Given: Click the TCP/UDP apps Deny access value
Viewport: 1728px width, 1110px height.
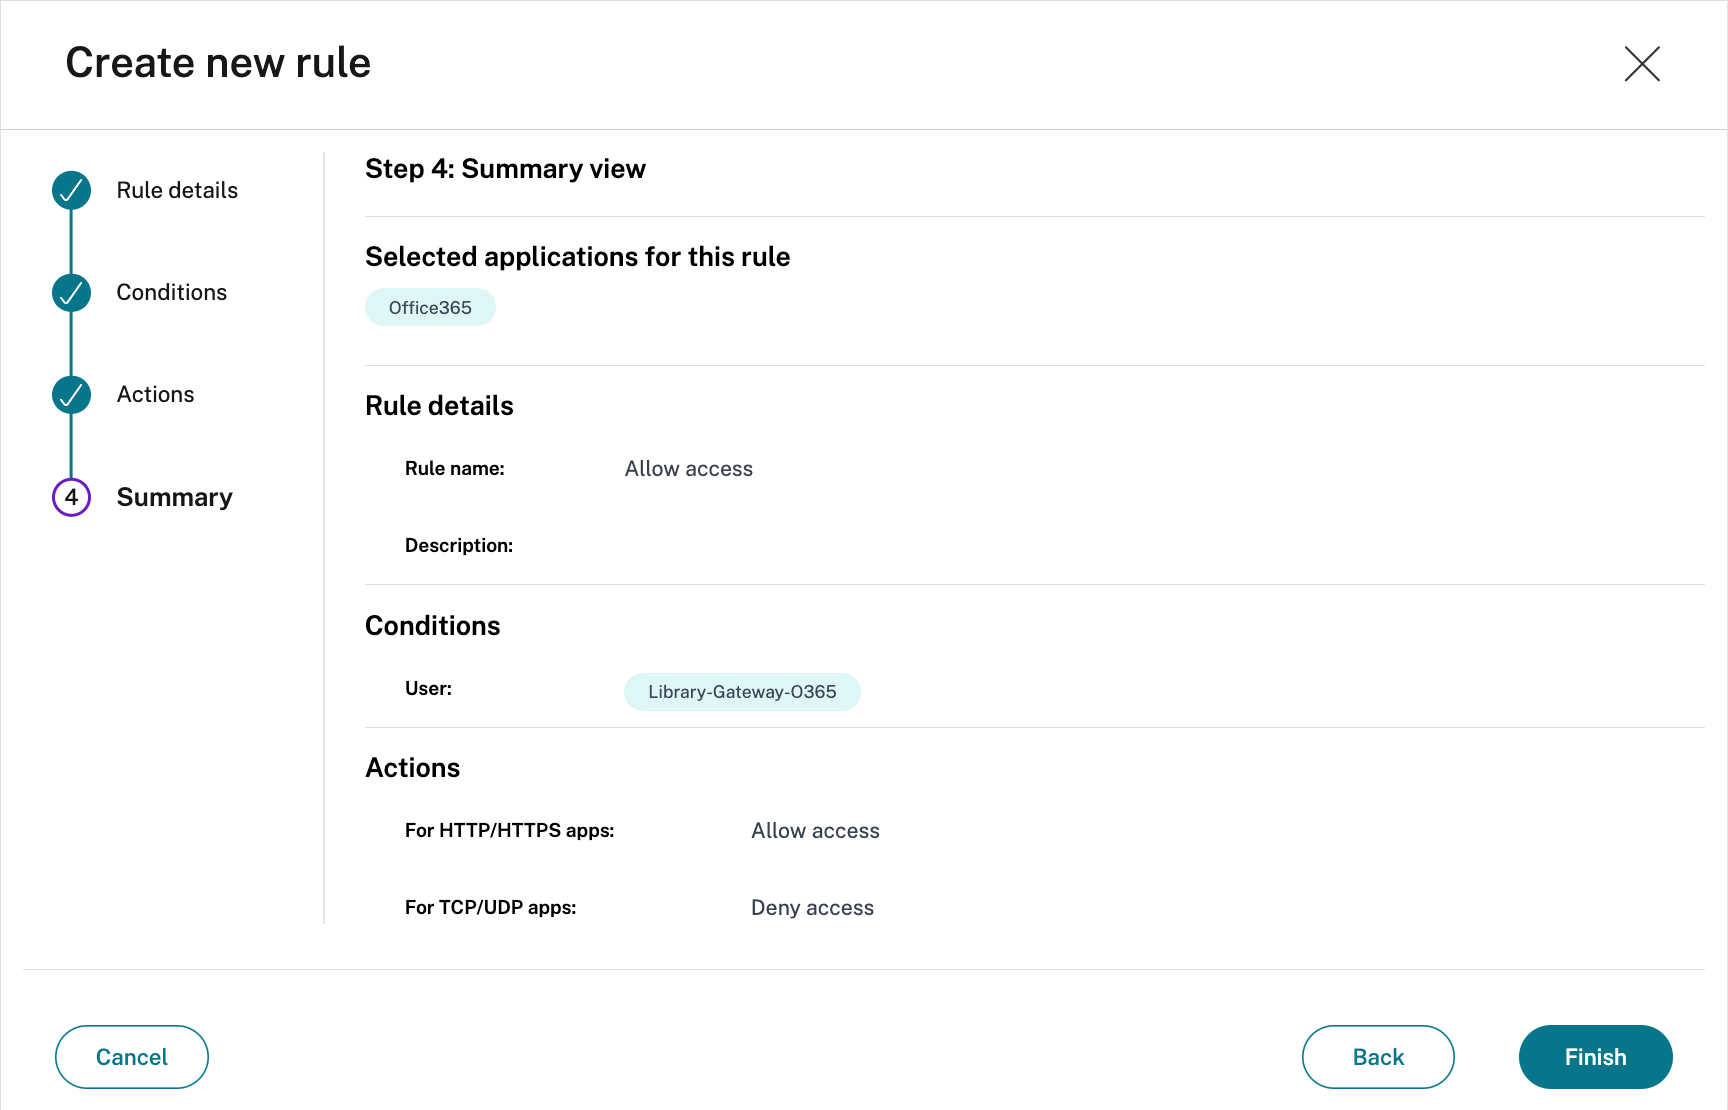Looking at the screenshot, I should [812, 908].
